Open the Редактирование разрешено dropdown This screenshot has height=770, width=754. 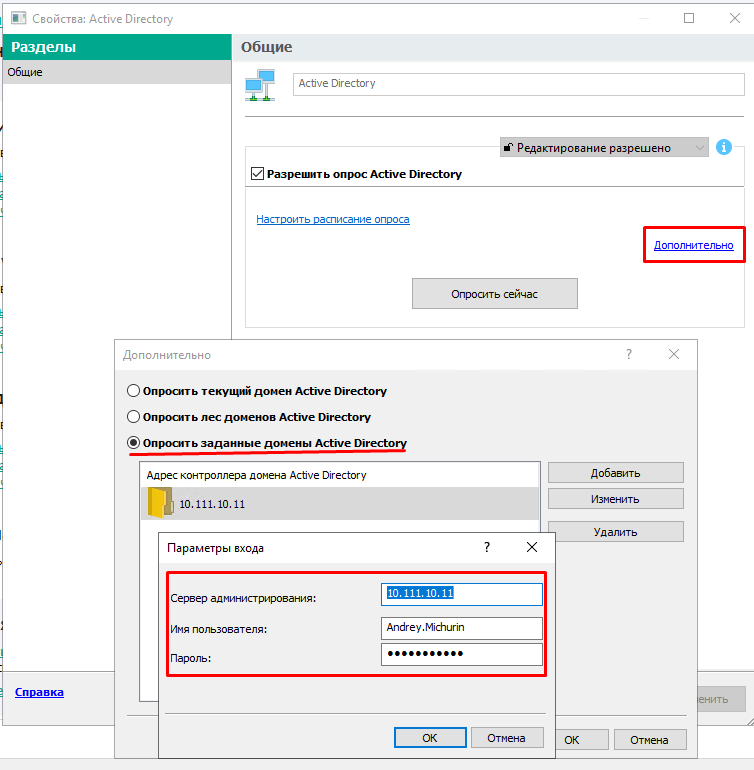point(604,147)
